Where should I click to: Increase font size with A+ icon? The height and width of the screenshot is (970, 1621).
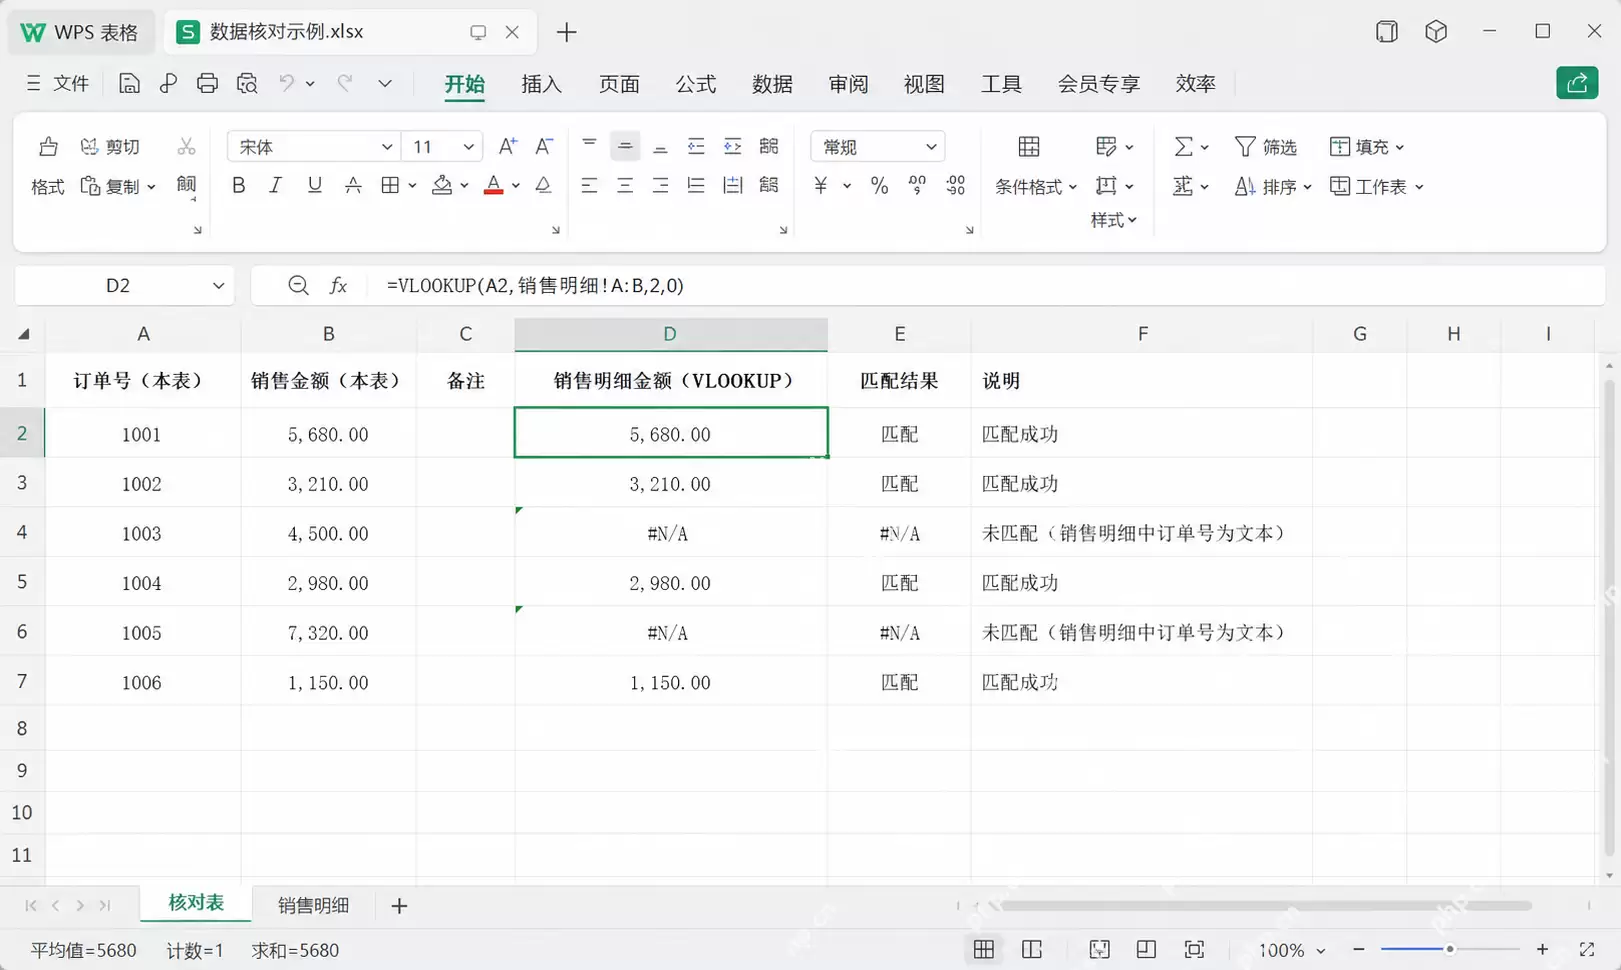[x=507, y=147]
